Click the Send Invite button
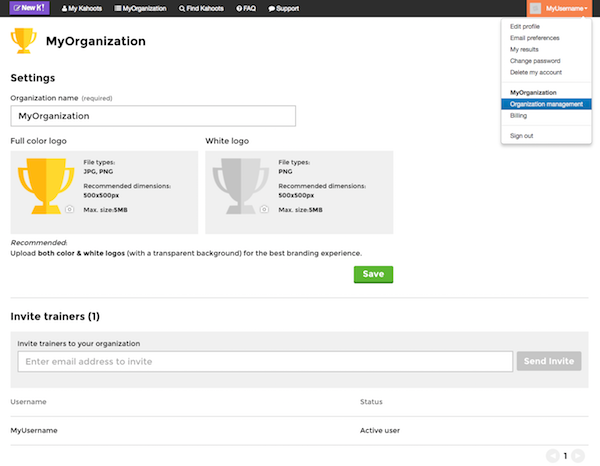This screenshot has width=600, height=466. click(x=549, y=361)
